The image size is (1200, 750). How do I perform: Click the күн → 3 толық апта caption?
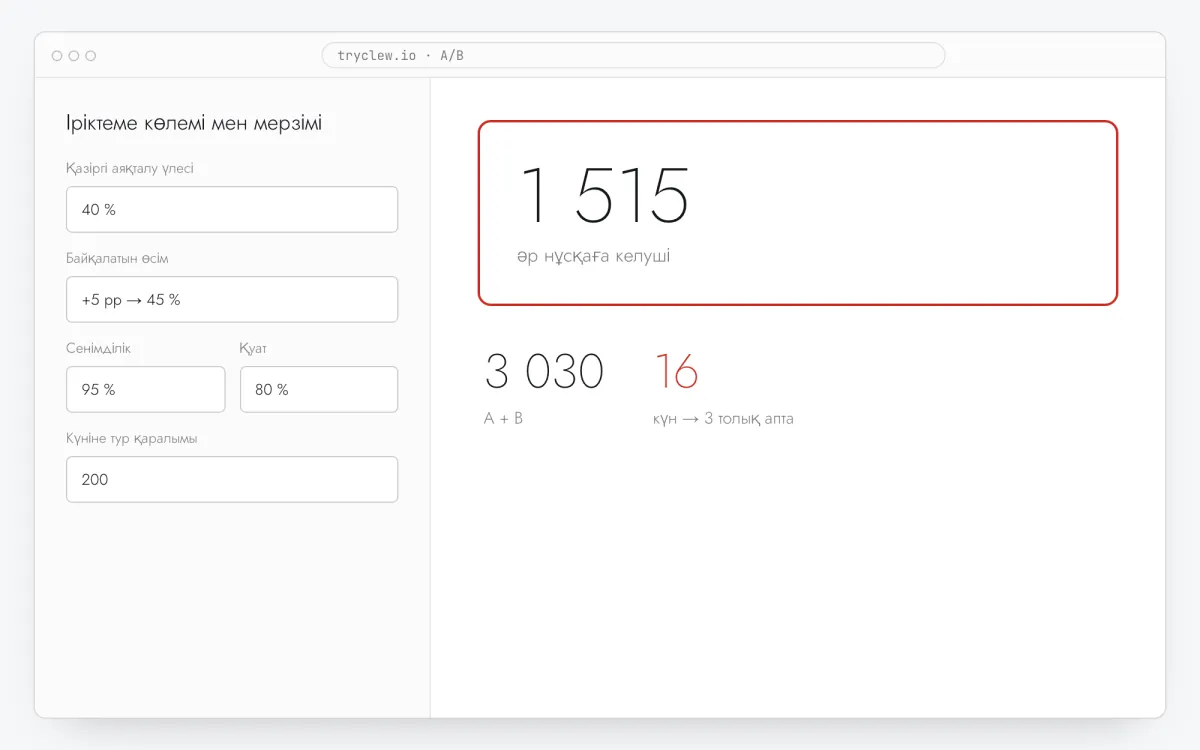pyautogui.click(x=723, y=418)
